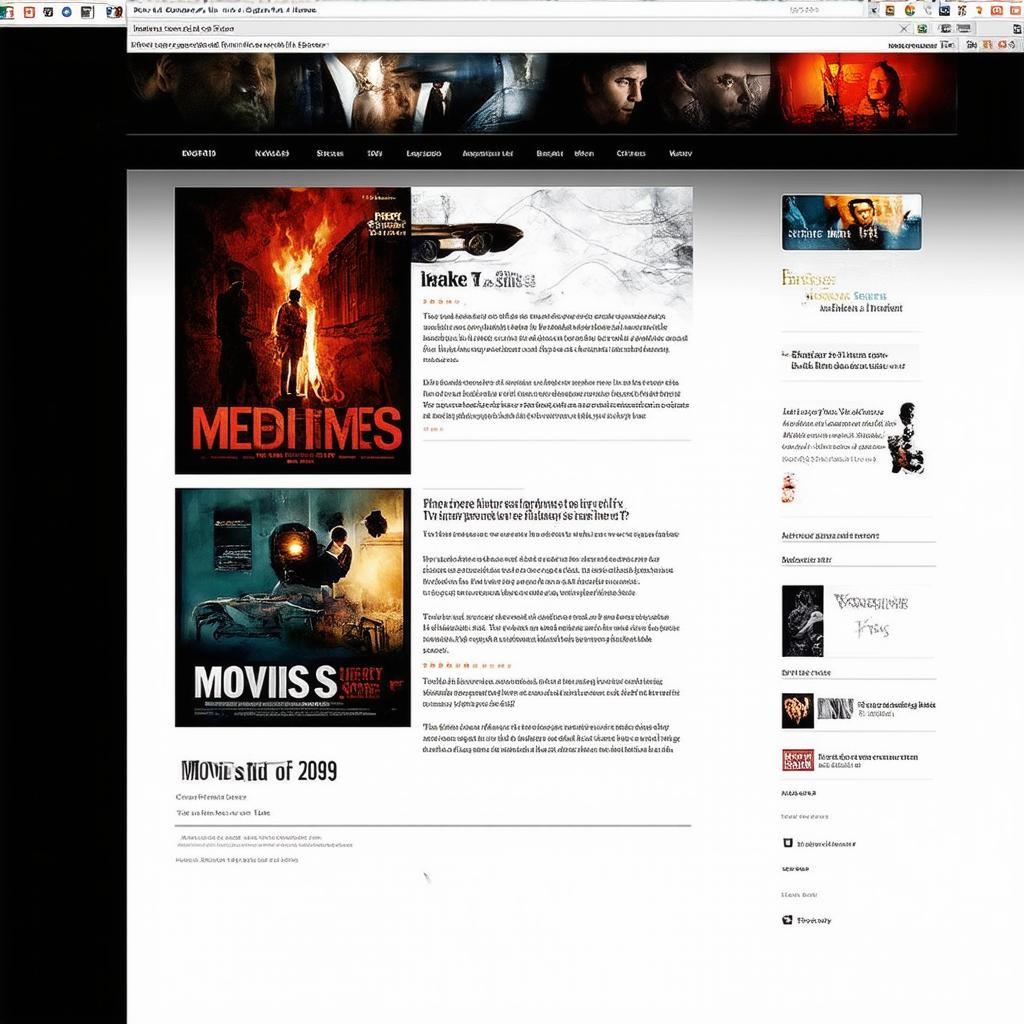Click the orange star rating under the first article title
The image size is (1024, 1024).
click(x=441, y=302)
